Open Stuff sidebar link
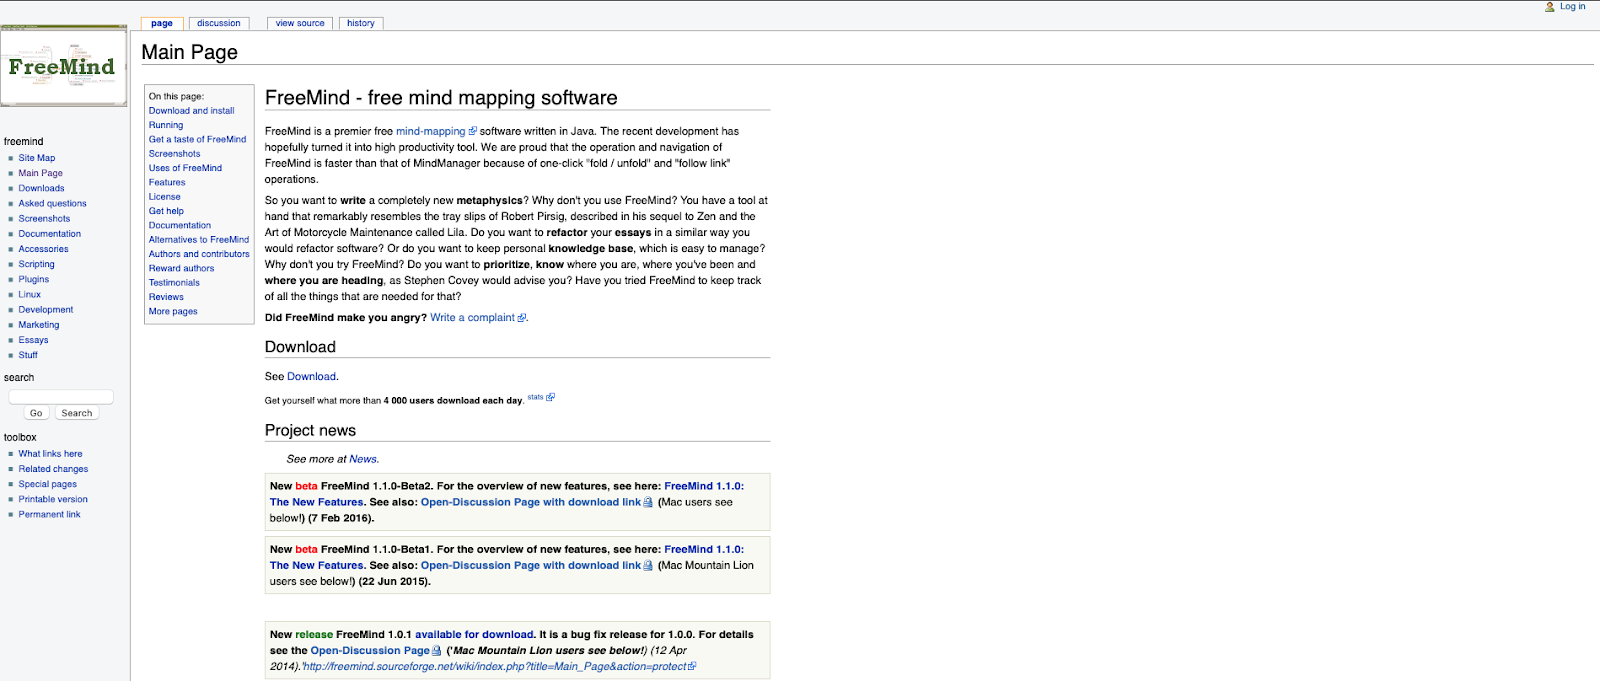Image resolution: width=1600 pixels, height=681 pixels. [28, 355]
